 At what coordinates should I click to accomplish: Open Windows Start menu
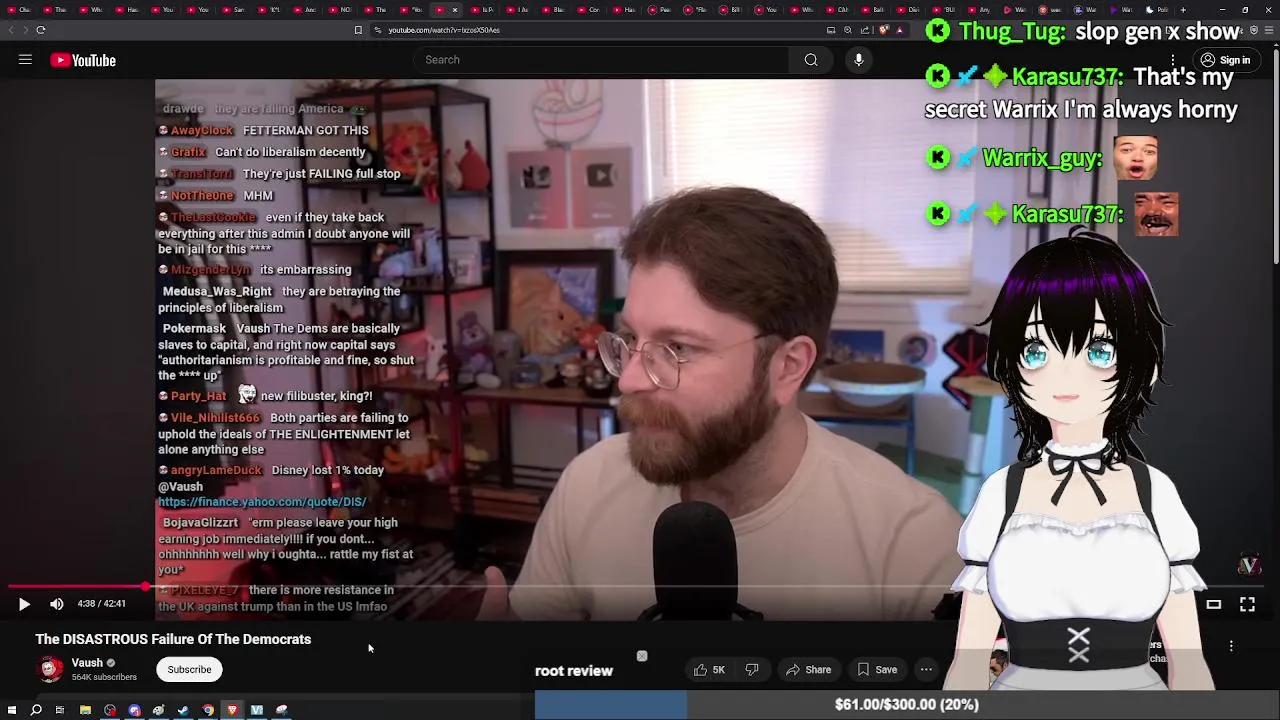tap(12, 710)
